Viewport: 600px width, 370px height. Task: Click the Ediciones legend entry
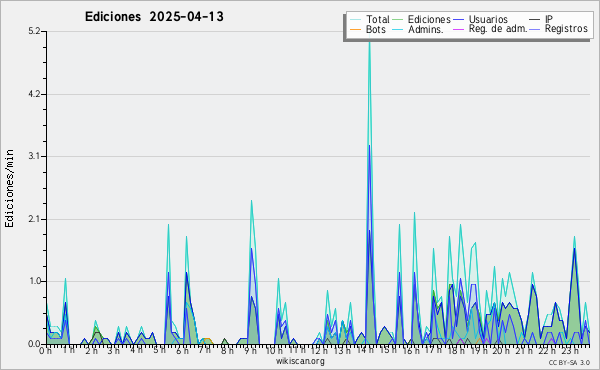click(429, 19)
